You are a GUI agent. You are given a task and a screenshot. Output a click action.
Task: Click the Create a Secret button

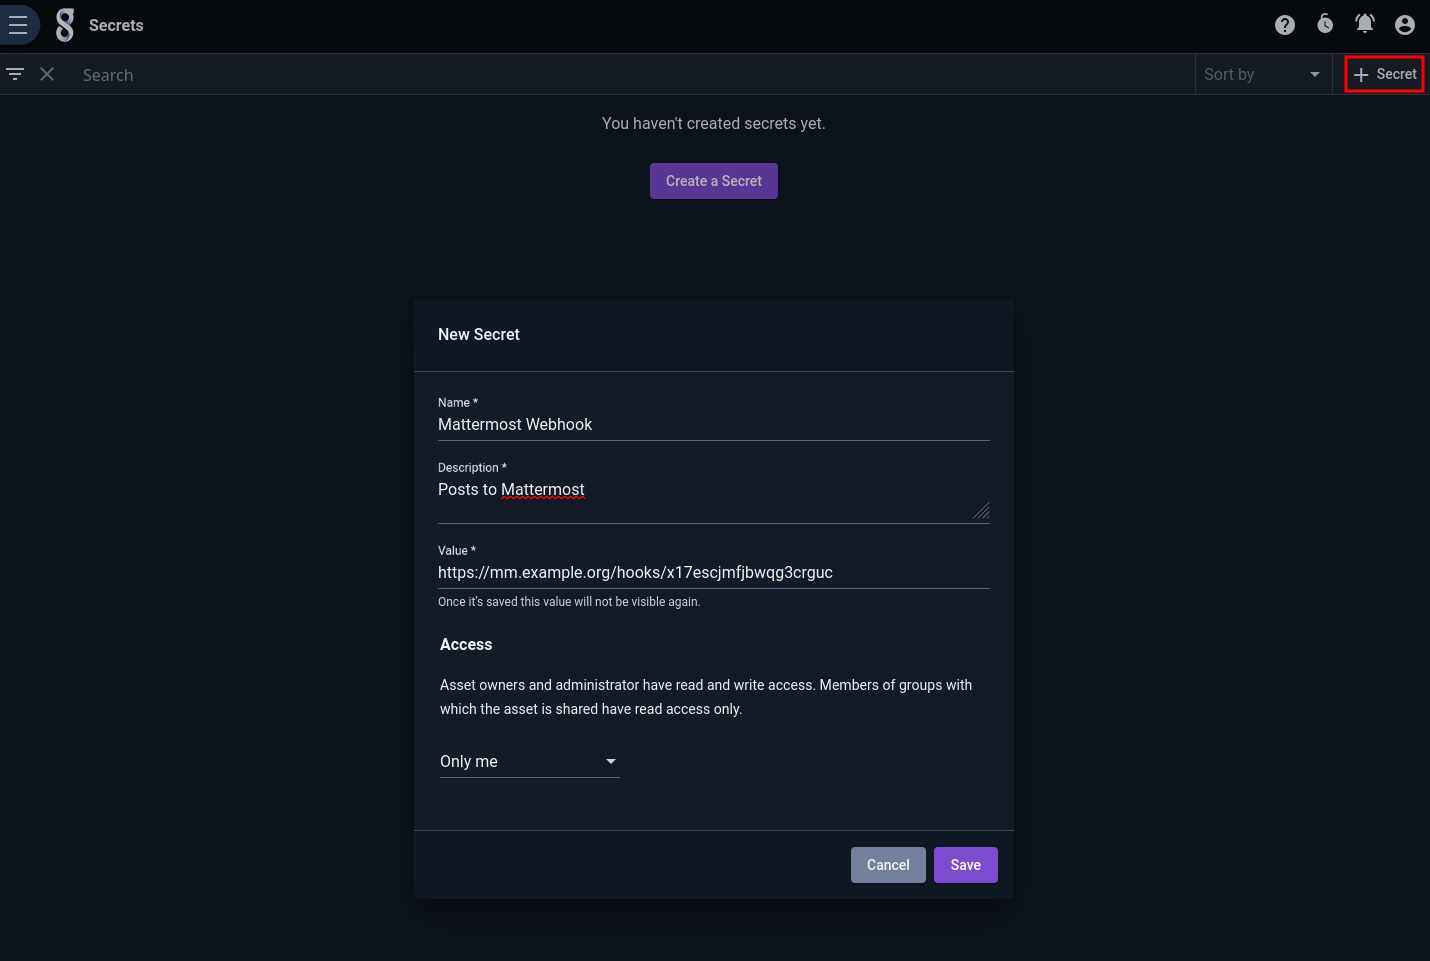(x=714, y=181)
